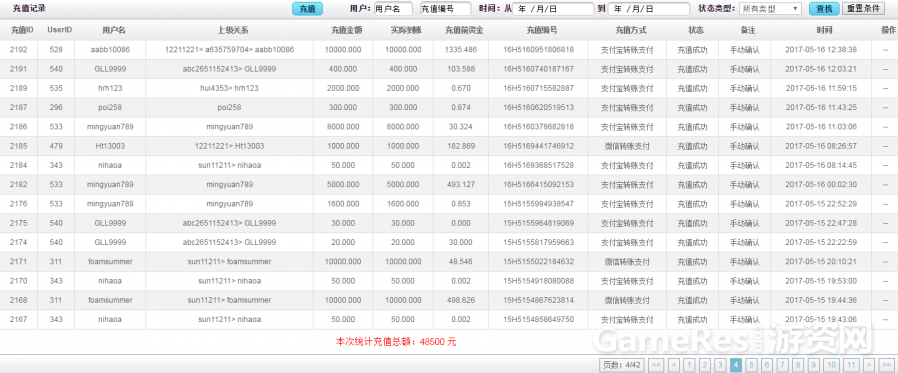Open page 9 in pagination
The image size is (898, 373).
pos(813,364)
